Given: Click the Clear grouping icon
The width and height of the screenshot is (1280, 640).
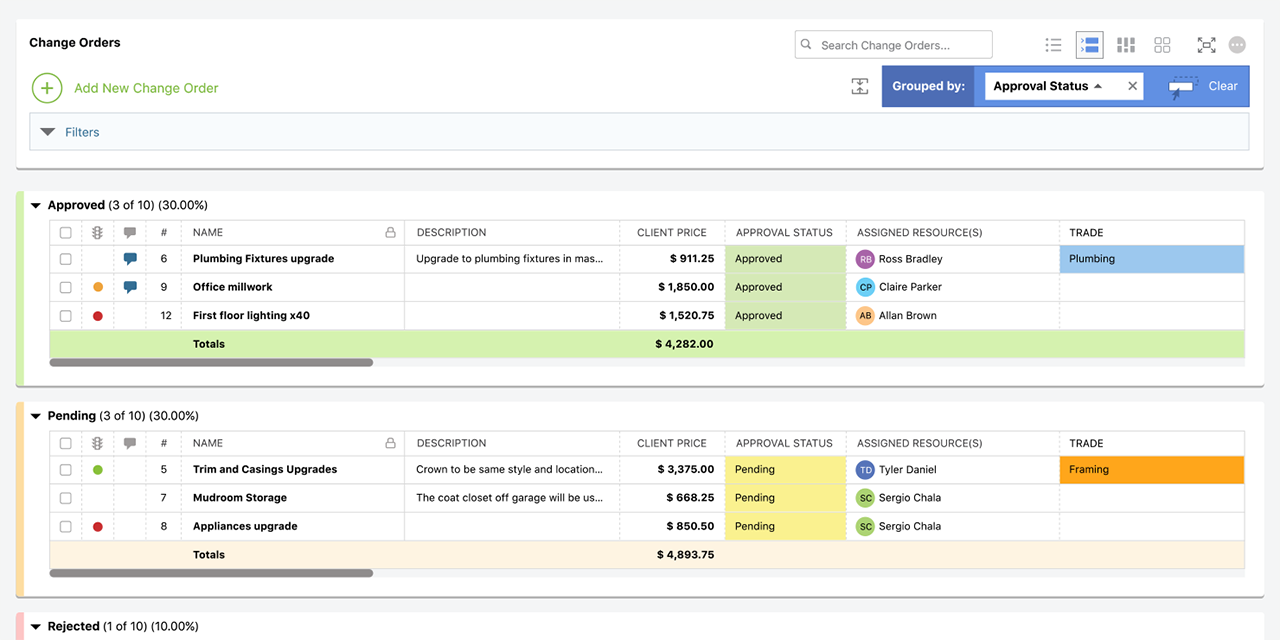Looking at the screenshot, I should click(x=1183, y=87).
